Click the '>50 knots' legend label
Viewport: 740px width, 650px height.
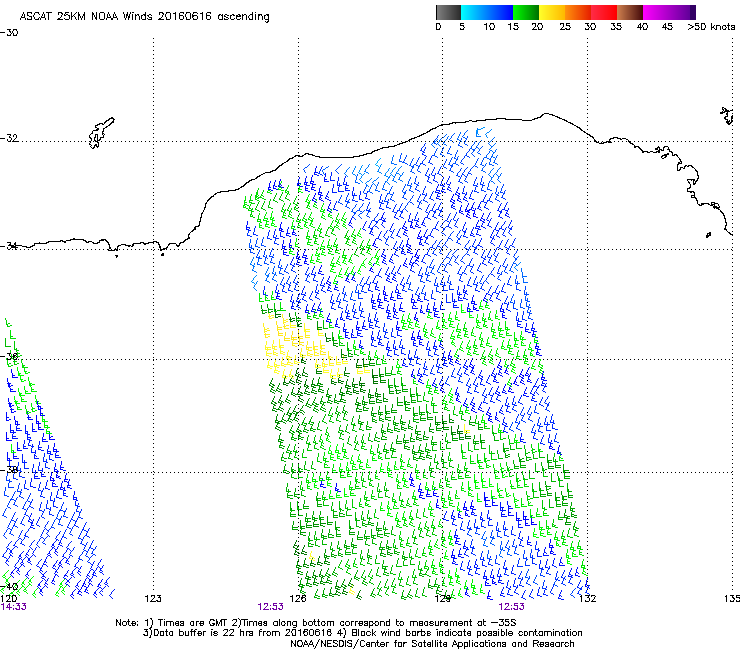click(711, 27)
